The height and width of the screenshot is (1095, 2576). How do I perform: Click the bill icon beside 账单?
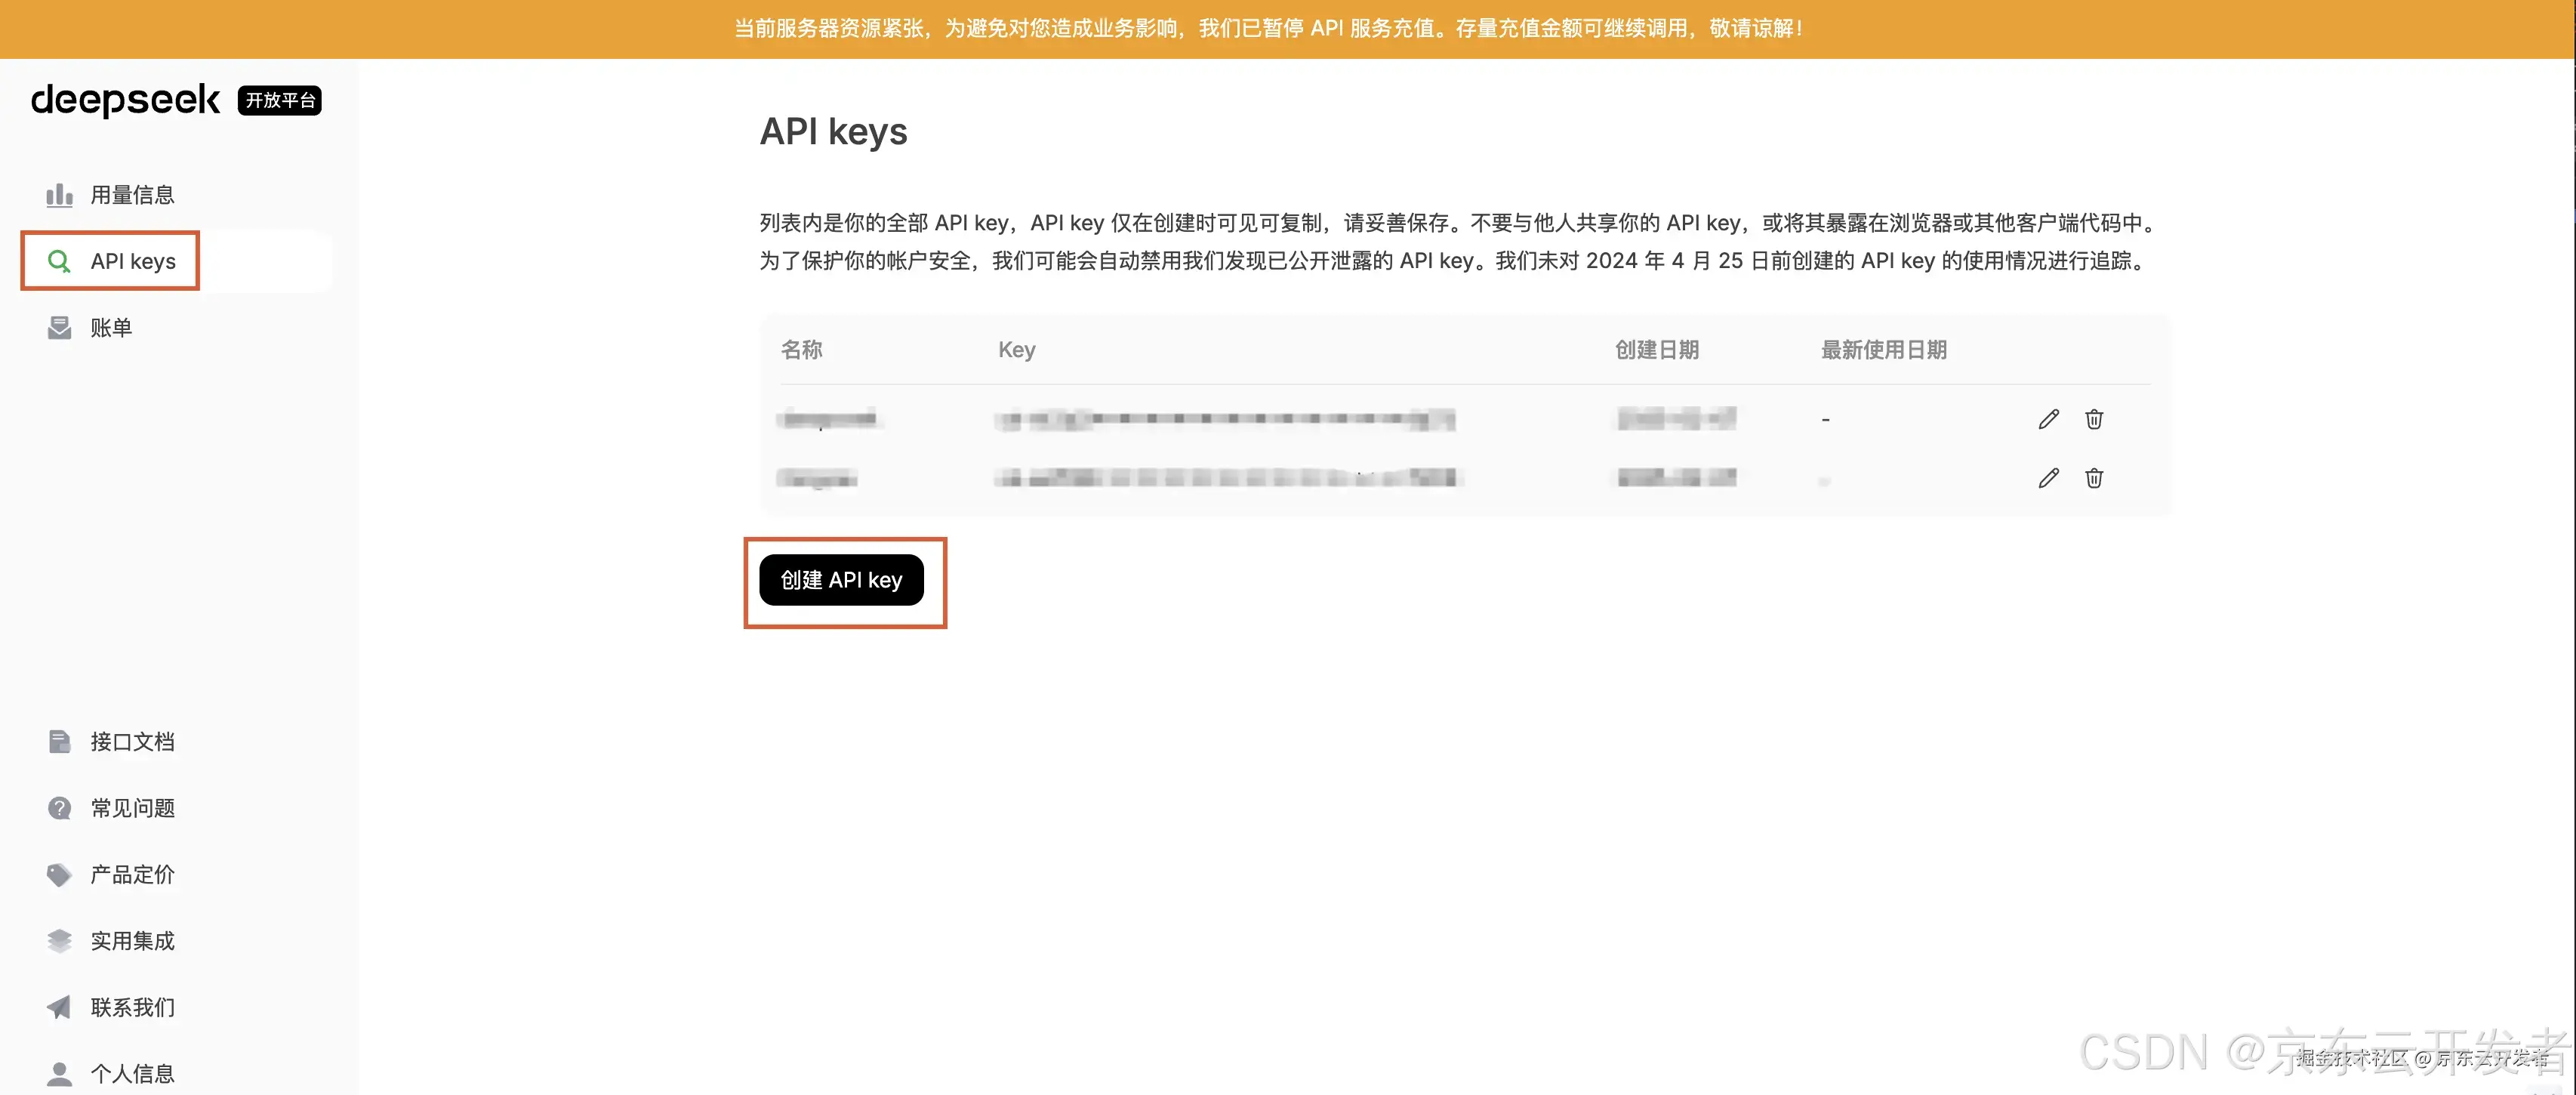tap(59, 328)
